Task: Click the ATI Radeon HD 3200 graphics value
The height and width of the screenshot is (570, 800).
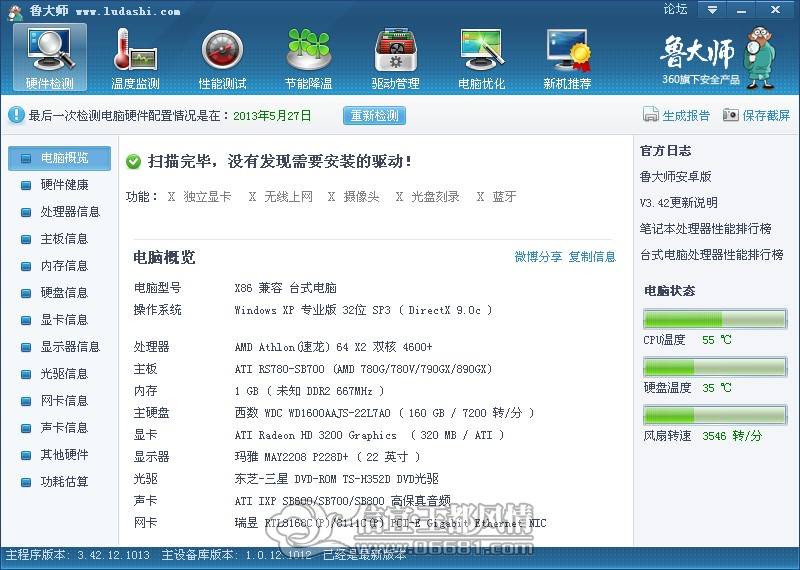Action: click(369, 435)
